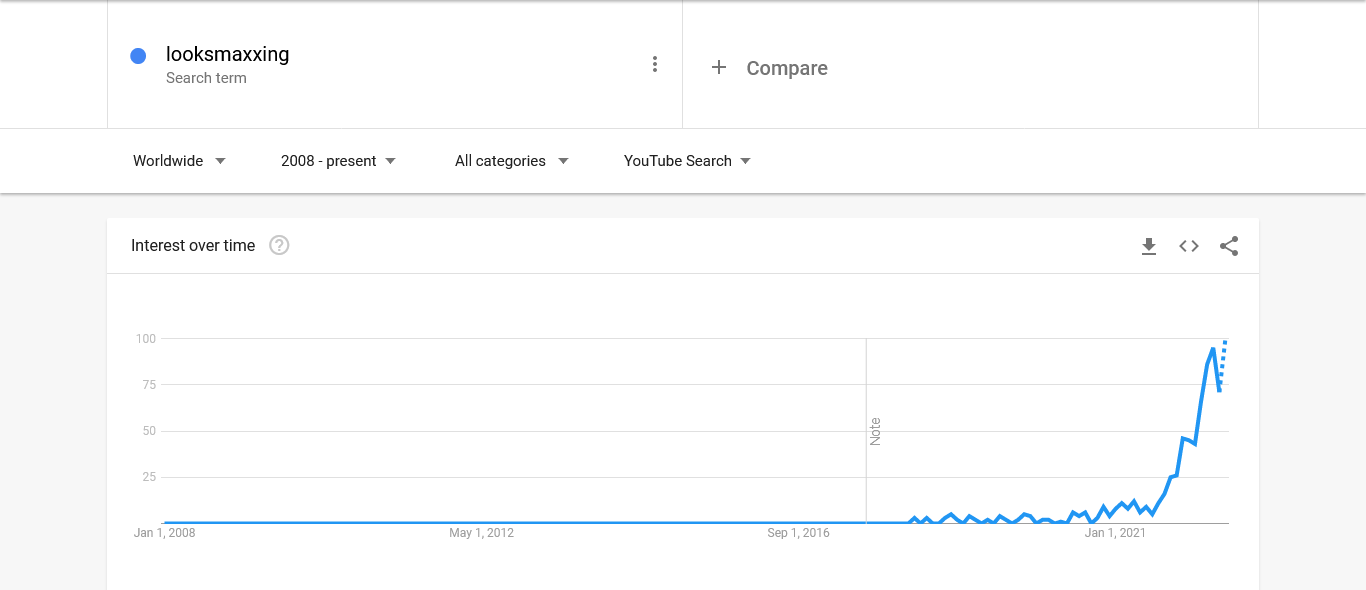Download the Interest over time CSV
The image size is (1366, 590).
tap(1149, 246)
